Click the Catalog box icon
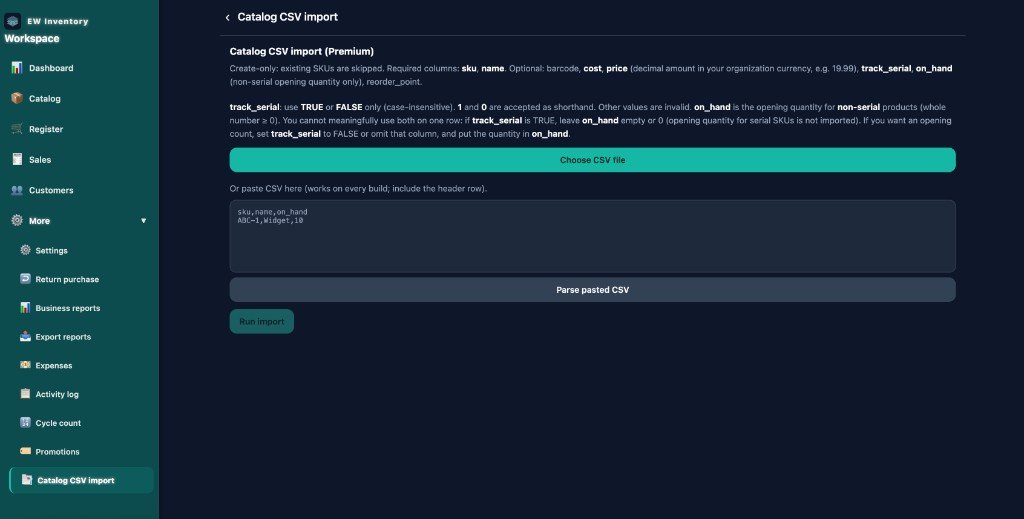Screen dimensions: 1024x519 17,99
